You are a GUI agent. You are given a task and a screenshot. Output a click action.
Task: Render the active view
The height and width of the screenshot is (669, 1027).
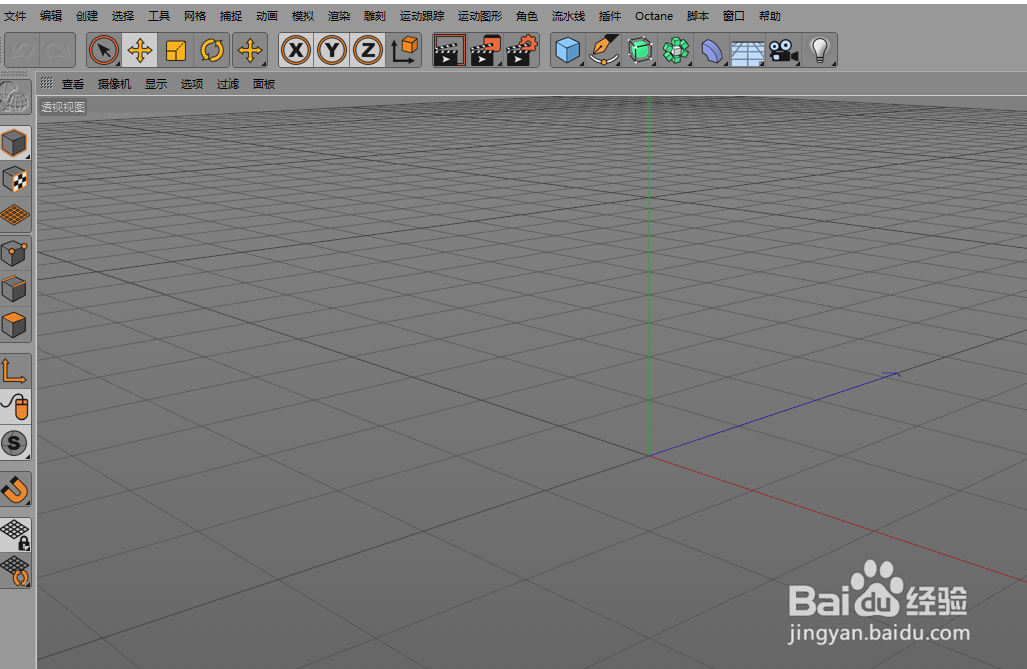point(449,50)
